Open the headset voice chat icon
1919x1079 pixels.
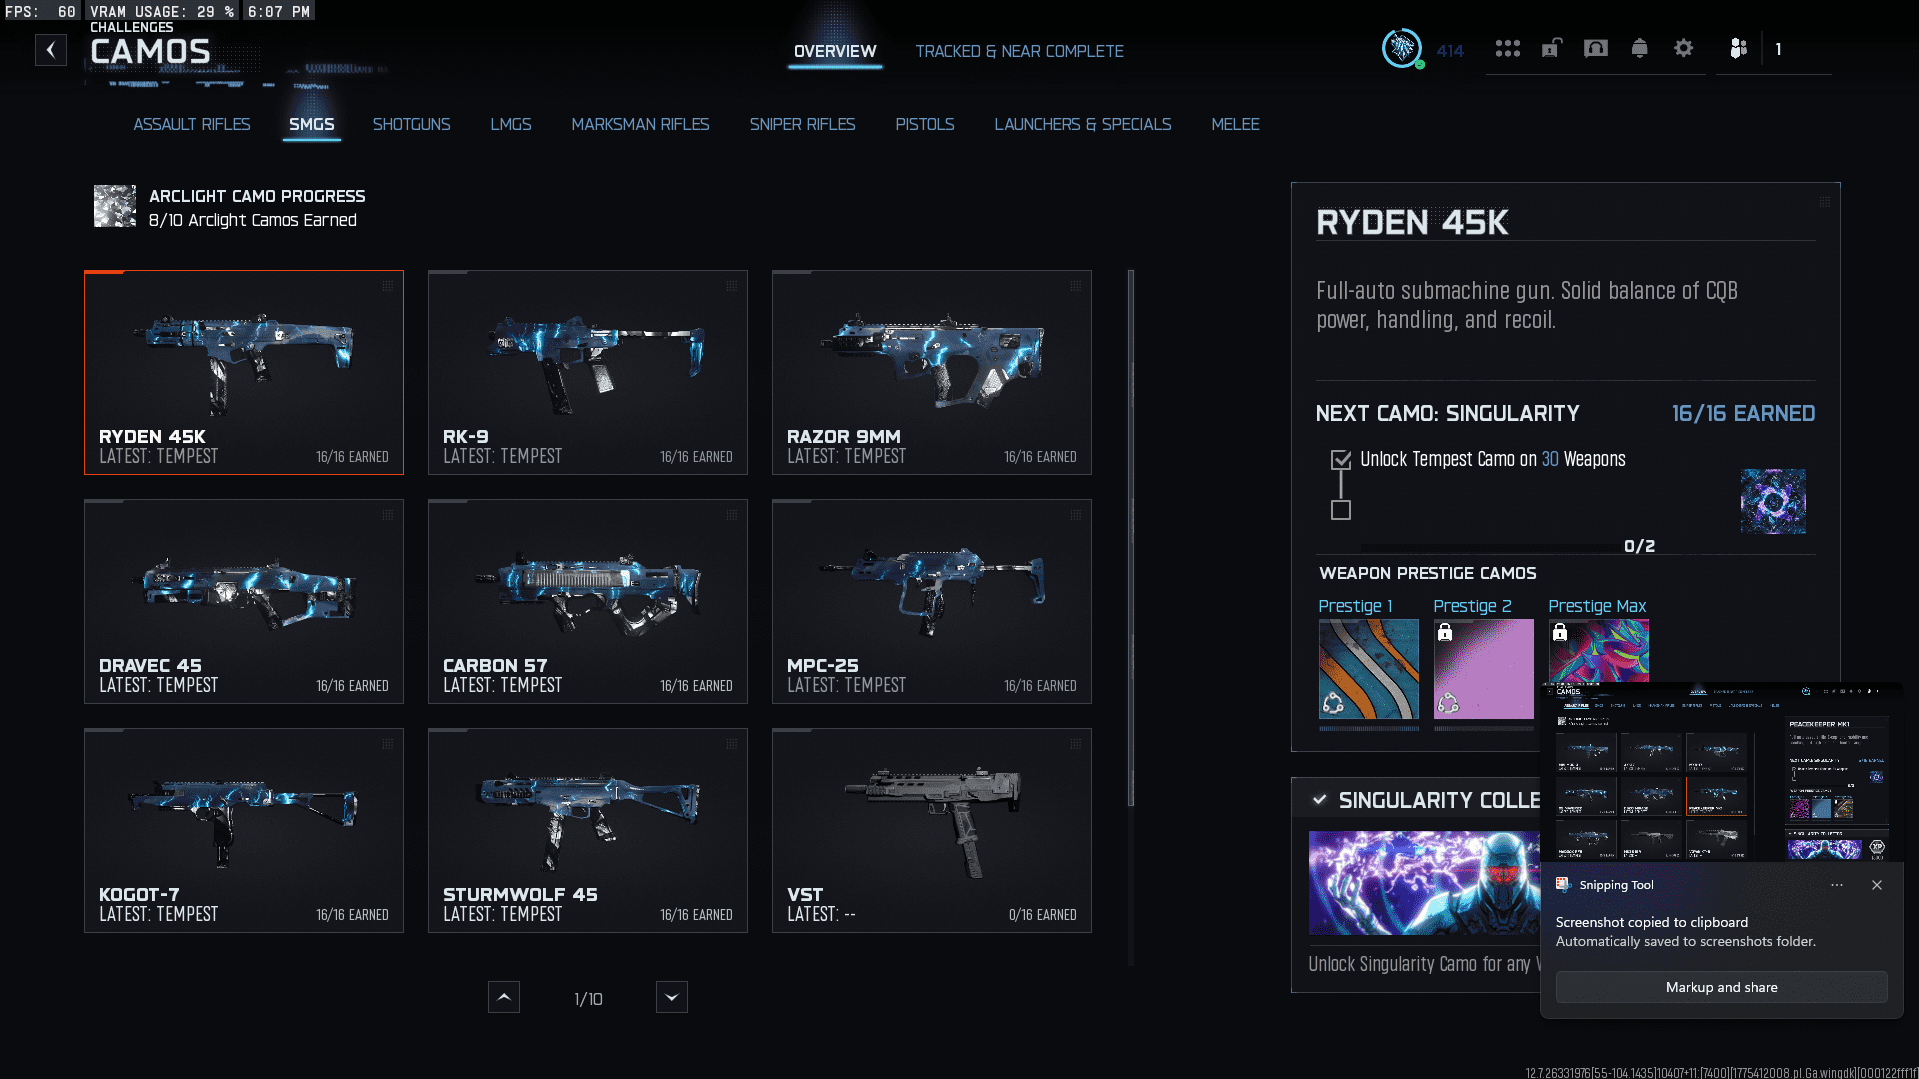point(1596,48)
